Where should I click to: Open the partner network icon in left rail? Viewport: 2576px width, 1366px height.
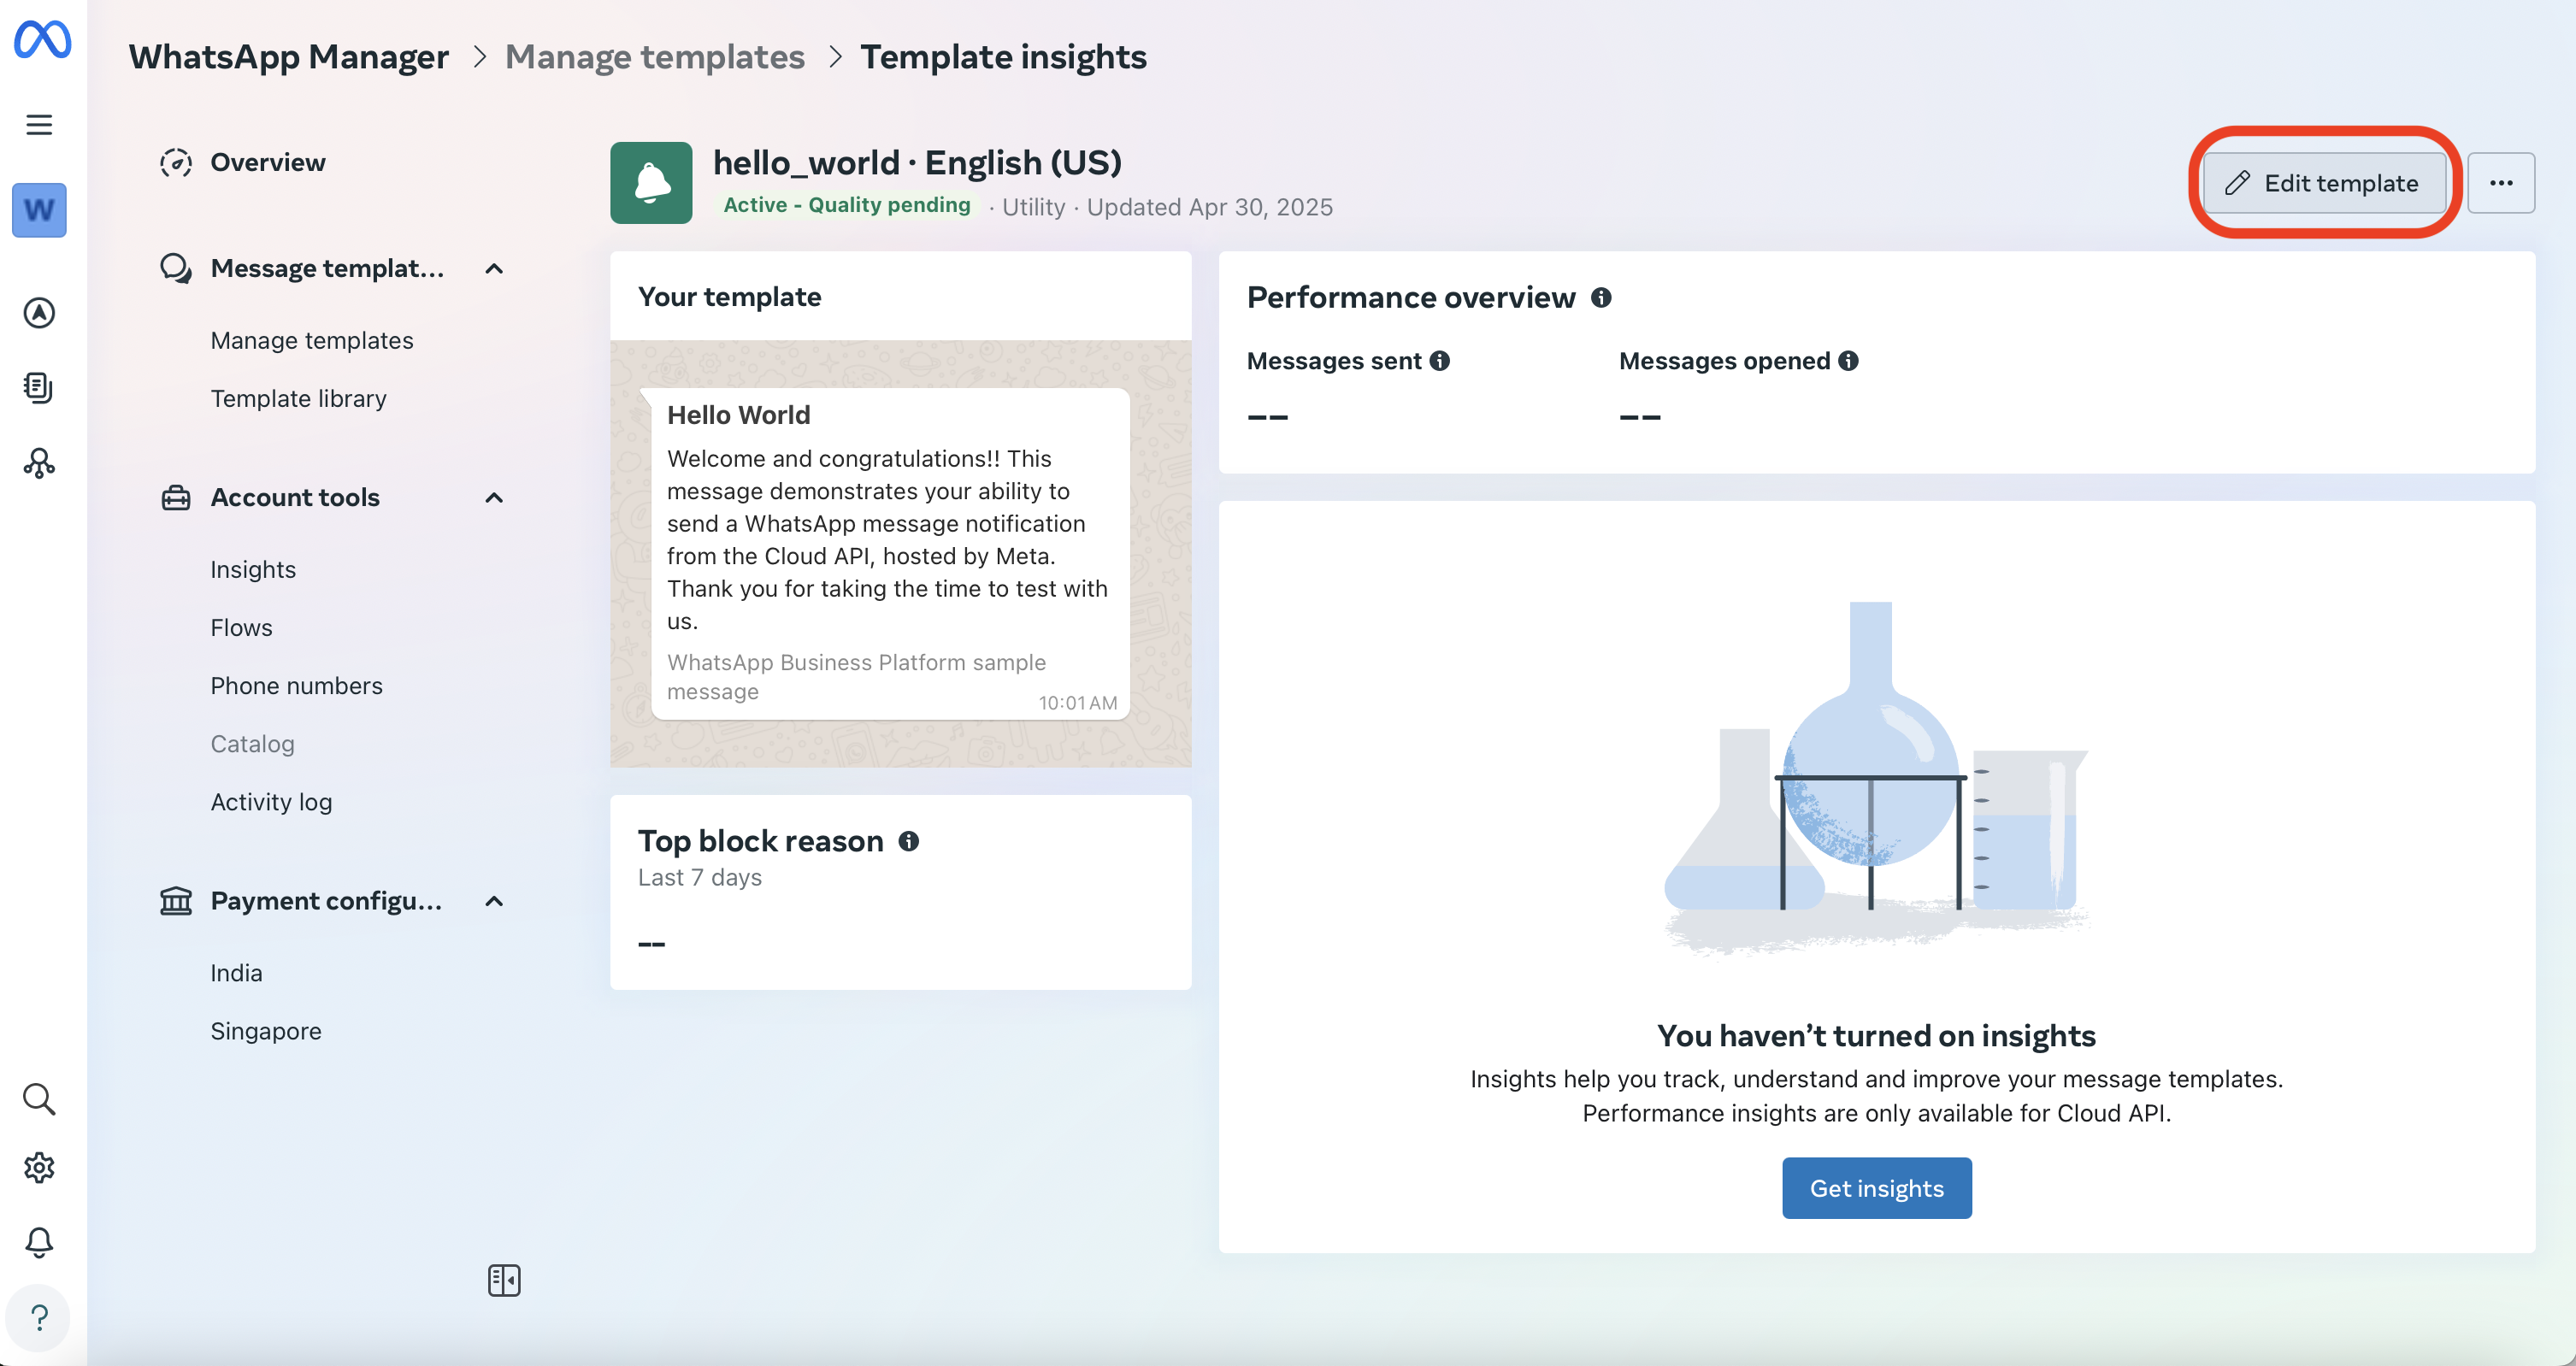point(39,463)
